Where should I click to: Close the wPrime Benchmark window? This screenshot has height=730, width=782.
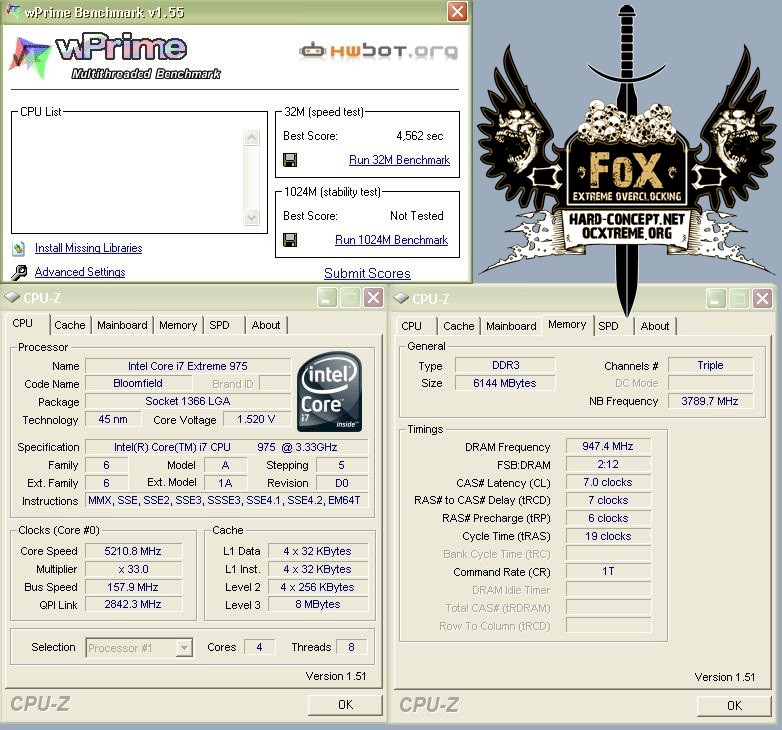[457, 11]
